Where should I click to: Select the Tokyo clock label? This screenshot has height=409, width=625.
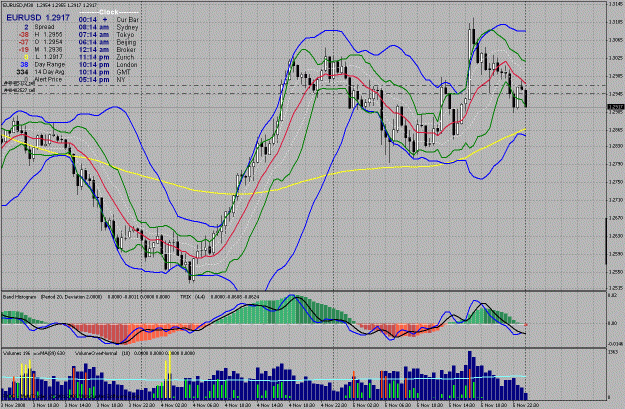[x=125, y=35]
